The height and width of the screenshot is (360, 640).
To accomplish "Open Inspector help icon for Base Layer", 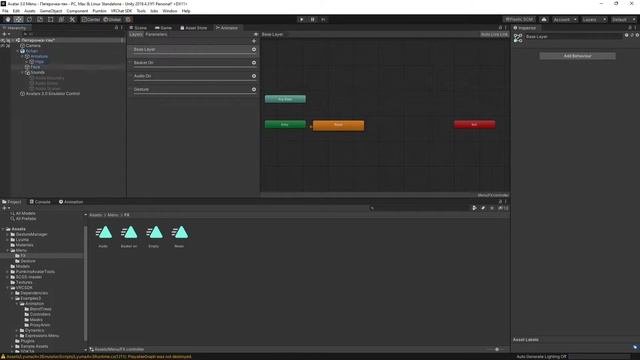I will pyautogui.click(x=627, y=36).
